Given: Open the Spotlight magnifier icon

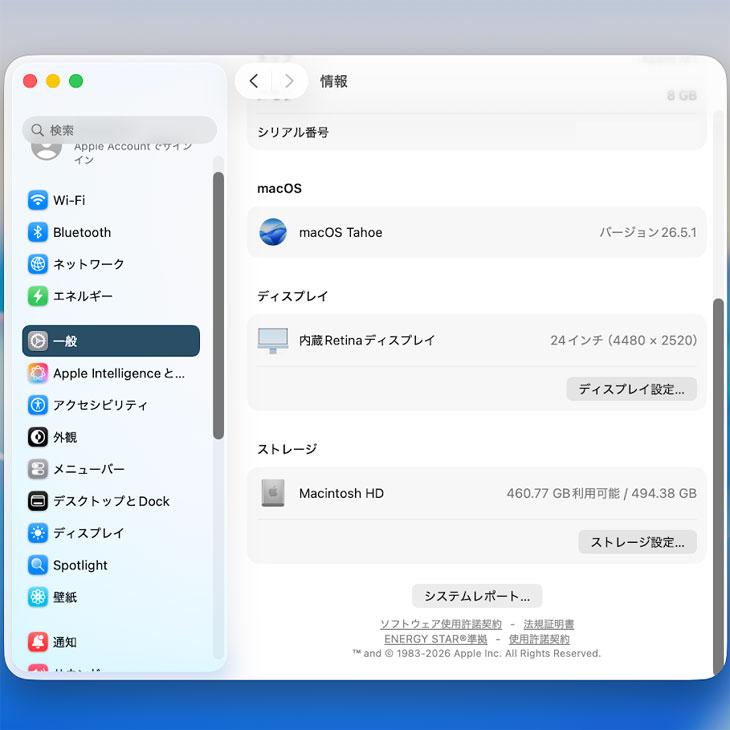Looking at the screenshot, I should pyautogui.click(x=38, y=565).
